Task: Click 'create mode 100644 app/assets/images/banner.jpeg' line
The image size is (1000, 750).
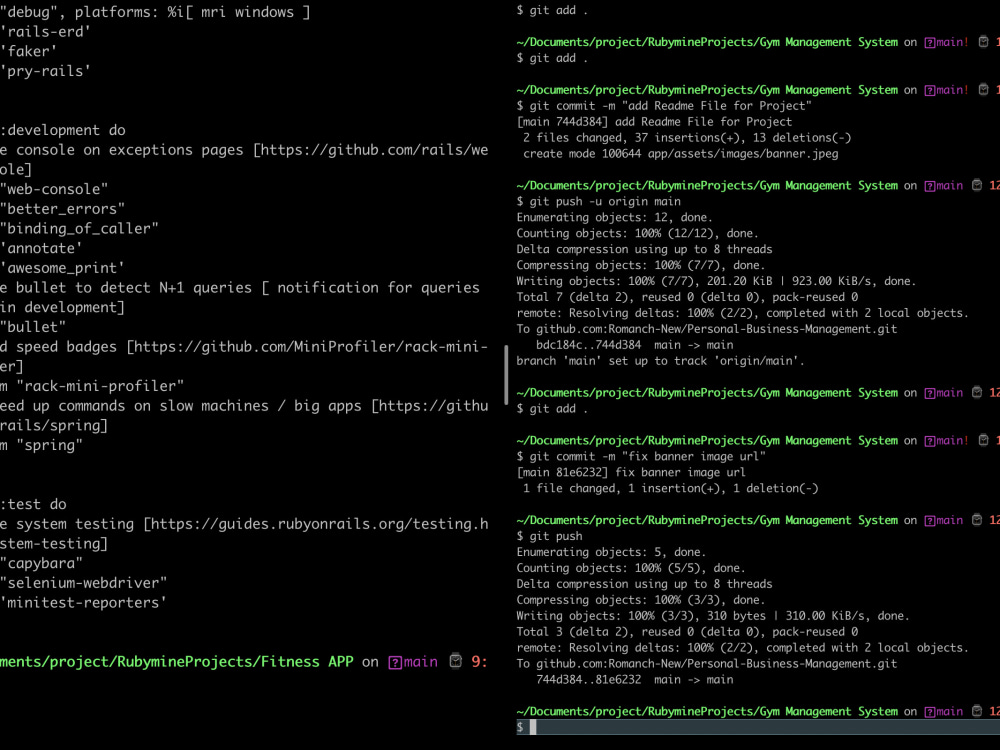Action: point(680,154)
